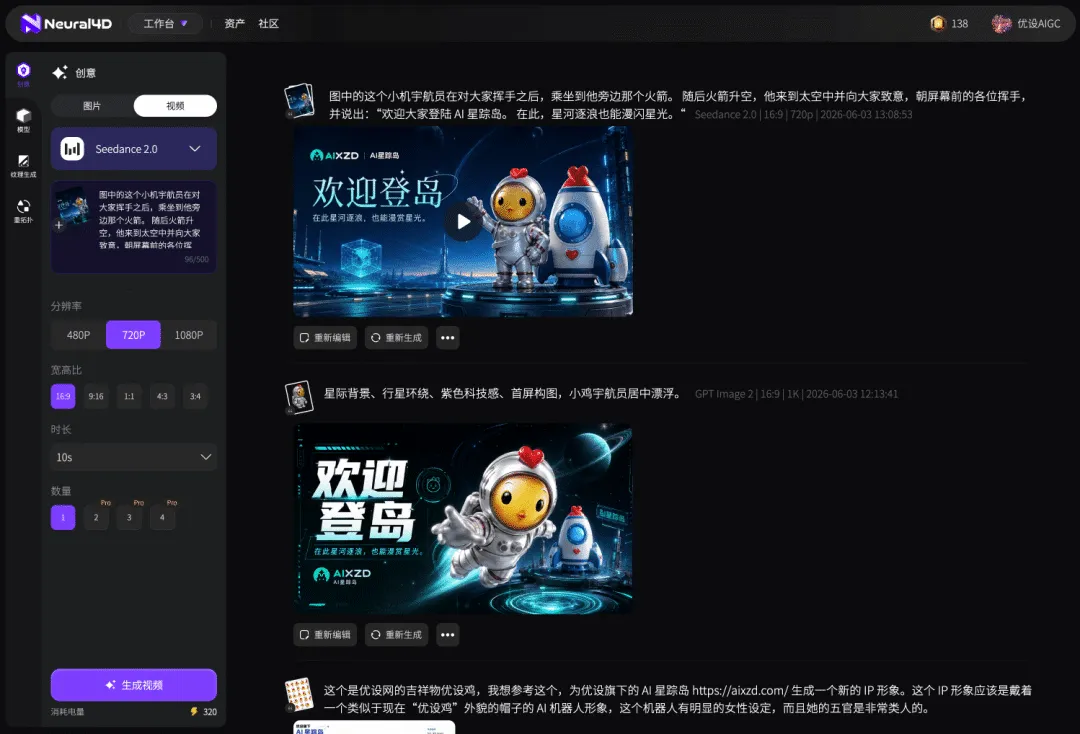1080x734 pixels.
Task: Open the generated 欢迎登岛 astronaut image
Action: (463, 518)
